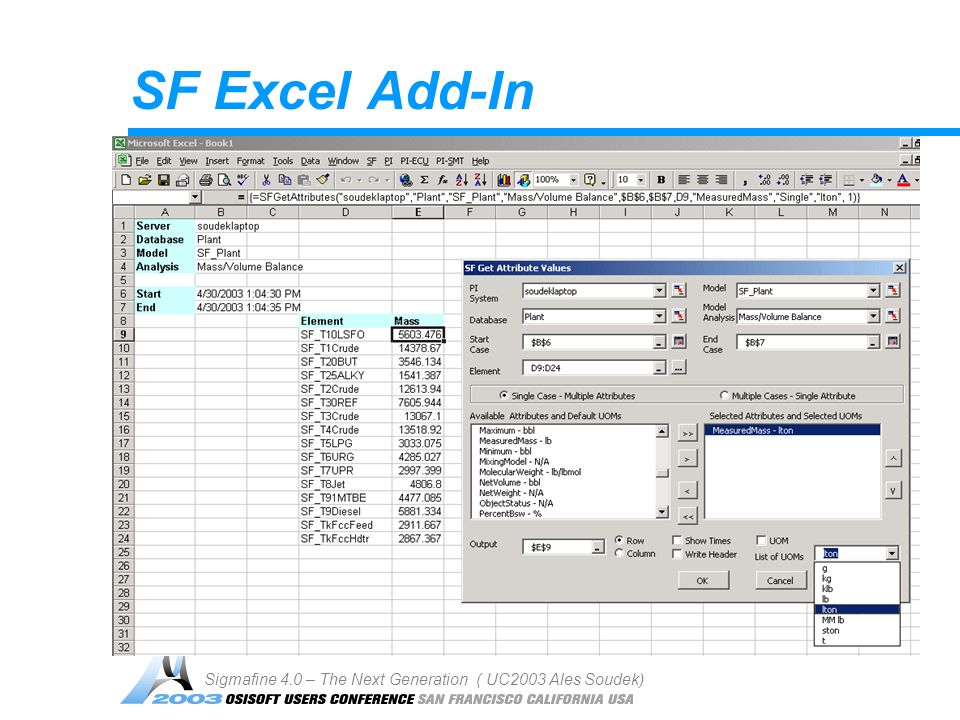
Task: Select Single Case - Multiple Attributes option
Action: (x=568, y=396)
